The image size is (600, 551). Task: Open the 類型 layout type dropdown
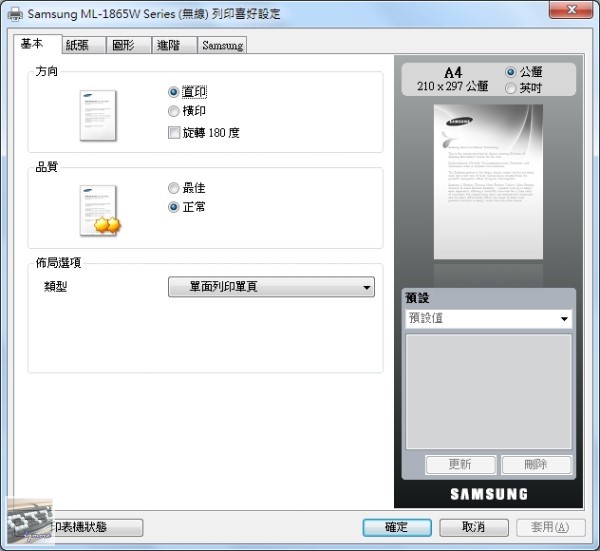271,287
